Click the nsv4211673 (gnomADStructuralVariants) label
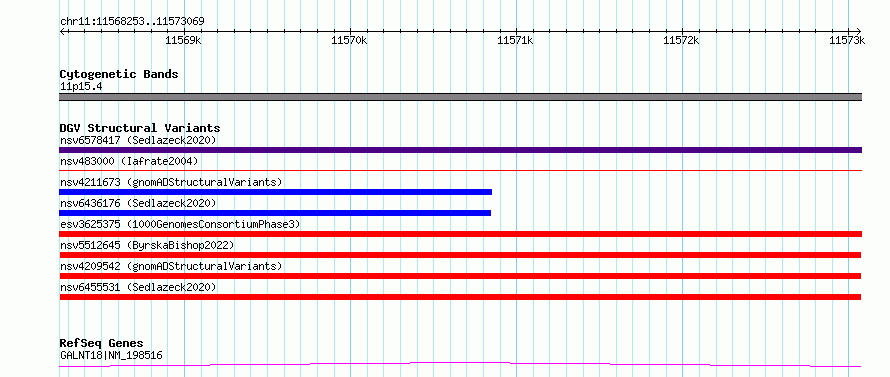This screenshot has width=890, height=377. (x=171, y=182)
